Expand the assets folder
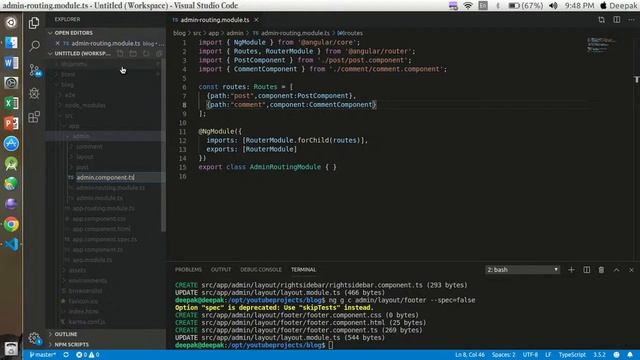This screenshot has width=640, height=360. click(77, 270)
